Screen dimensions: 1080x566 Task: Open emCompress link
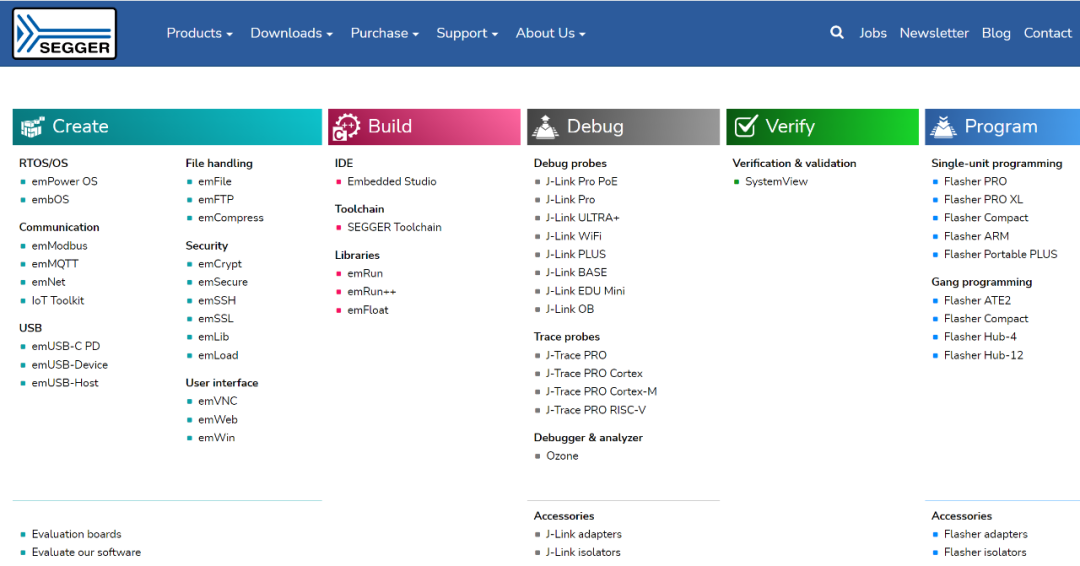pos(231,218)
